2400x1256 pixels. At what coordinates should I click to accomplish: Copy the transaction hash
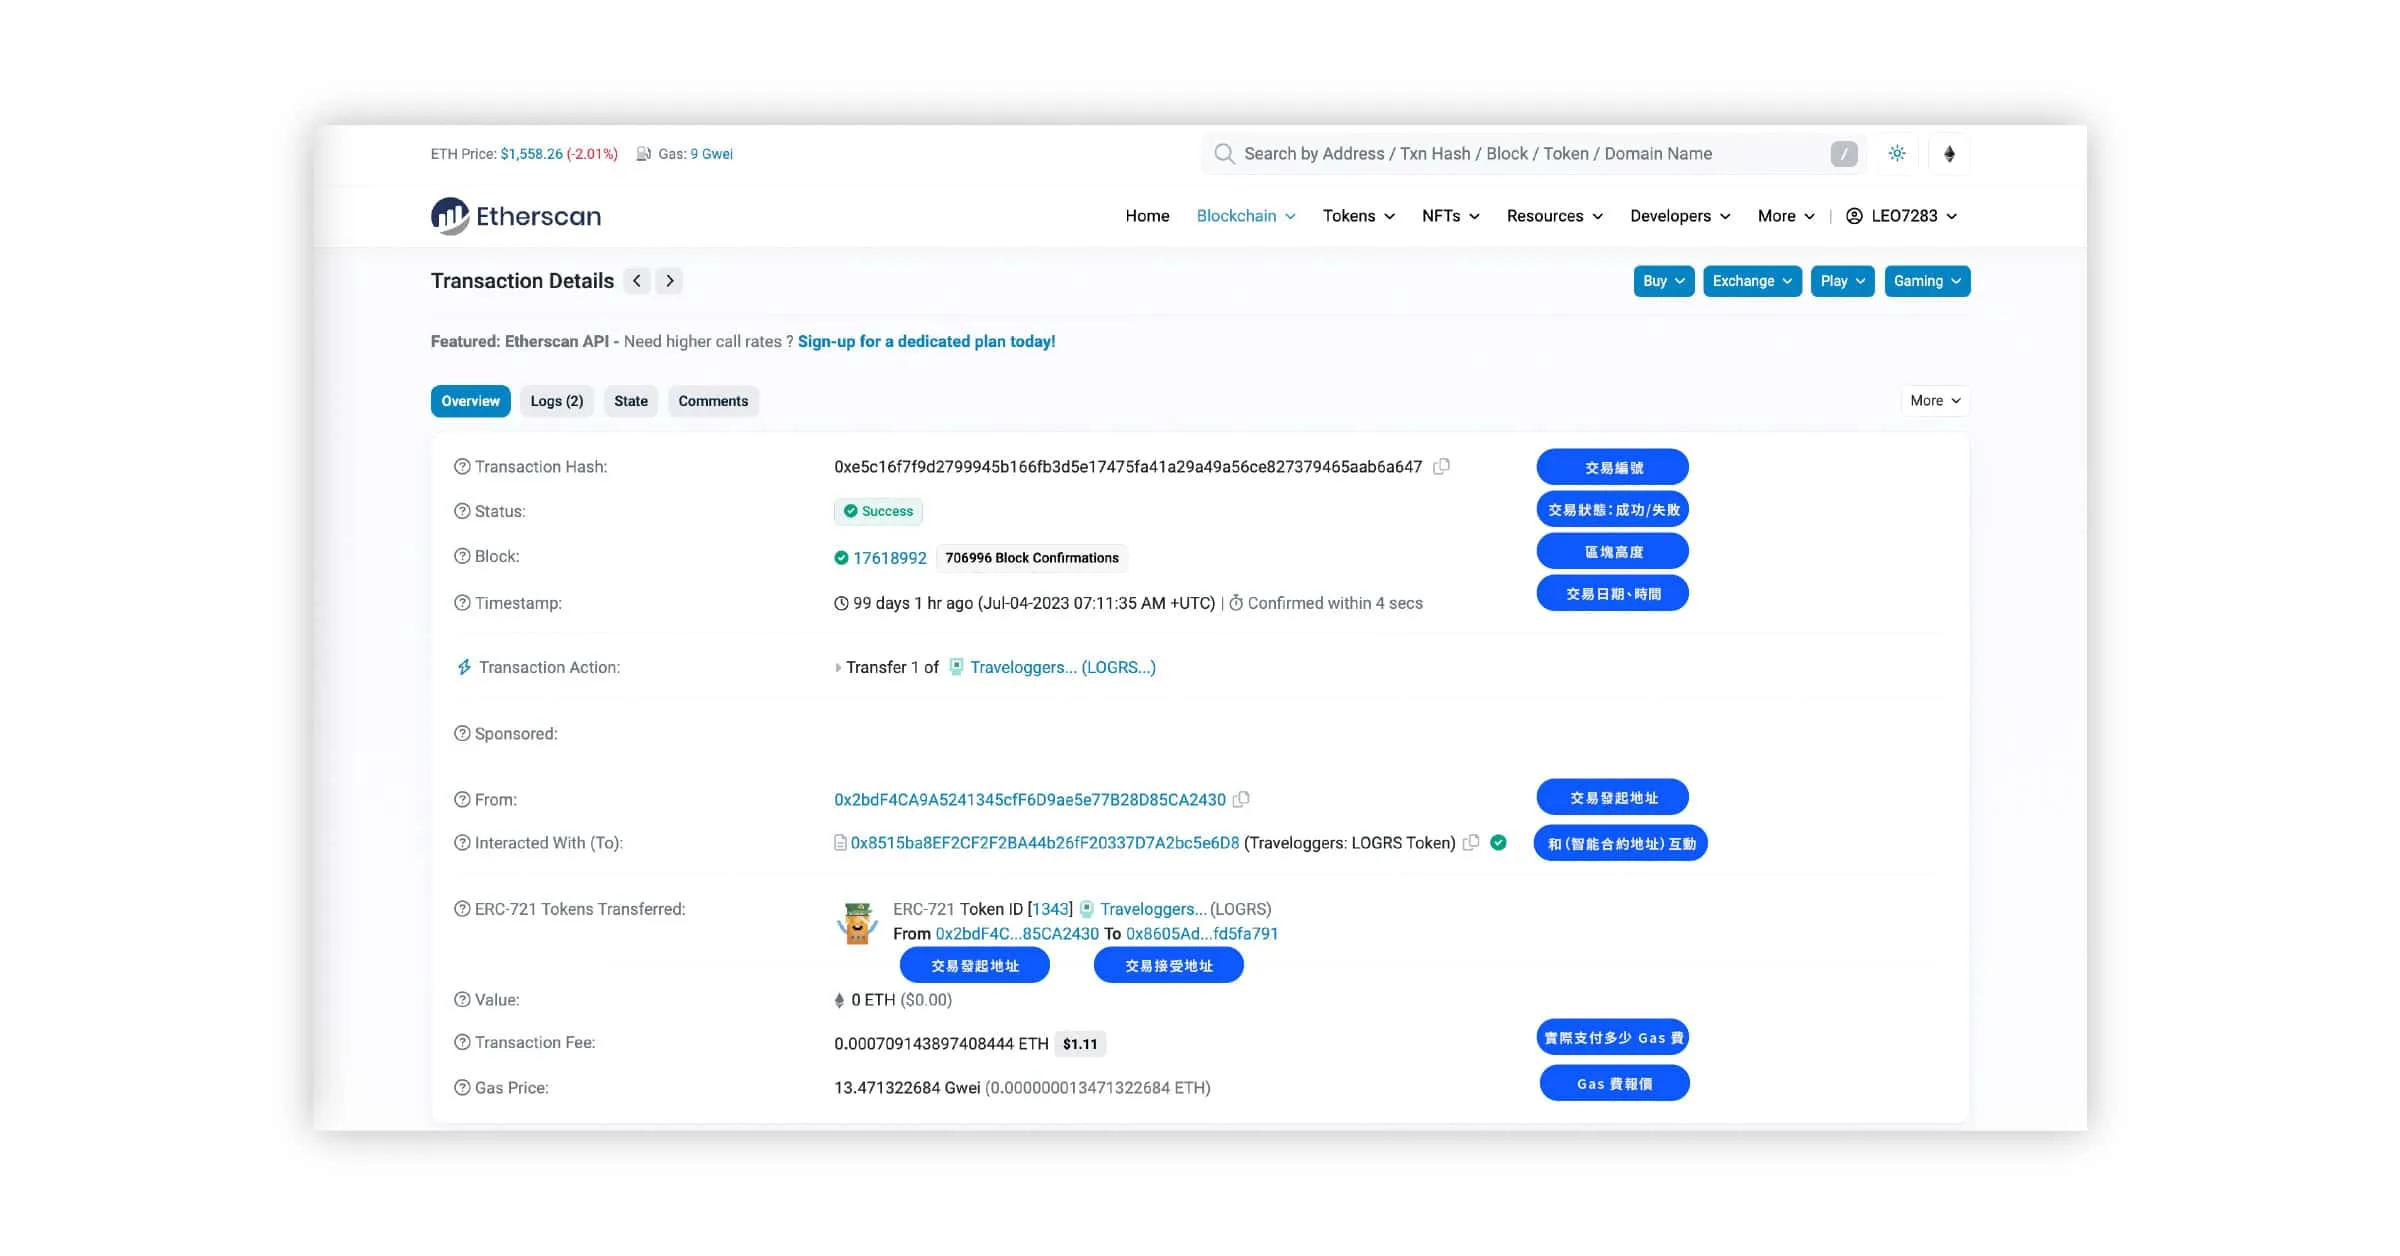(x=1441, y=467)
